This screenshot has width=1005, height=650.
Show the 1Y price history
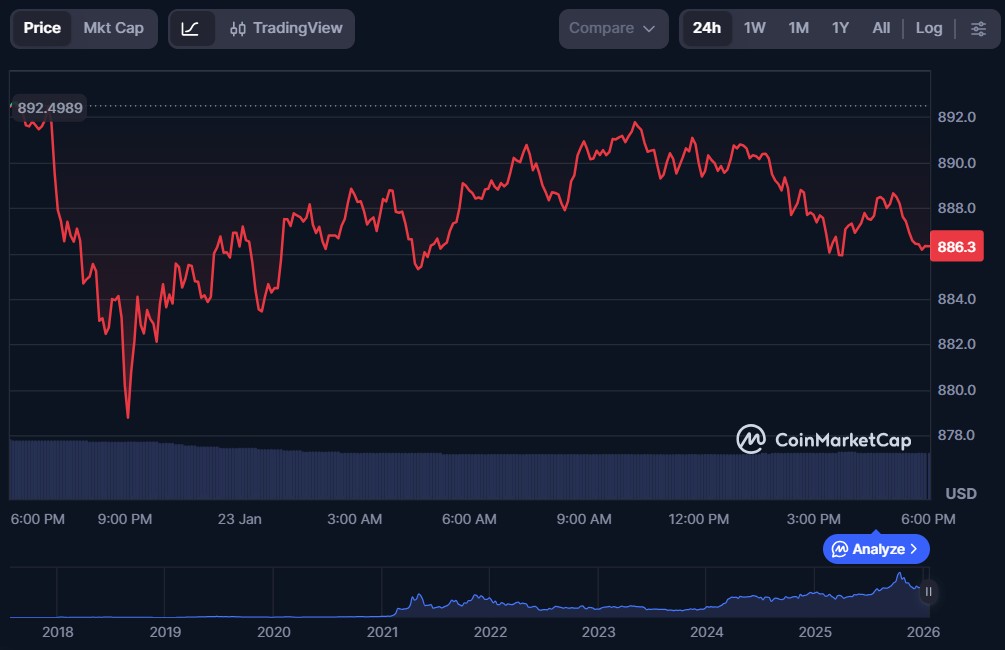point(840,28)
